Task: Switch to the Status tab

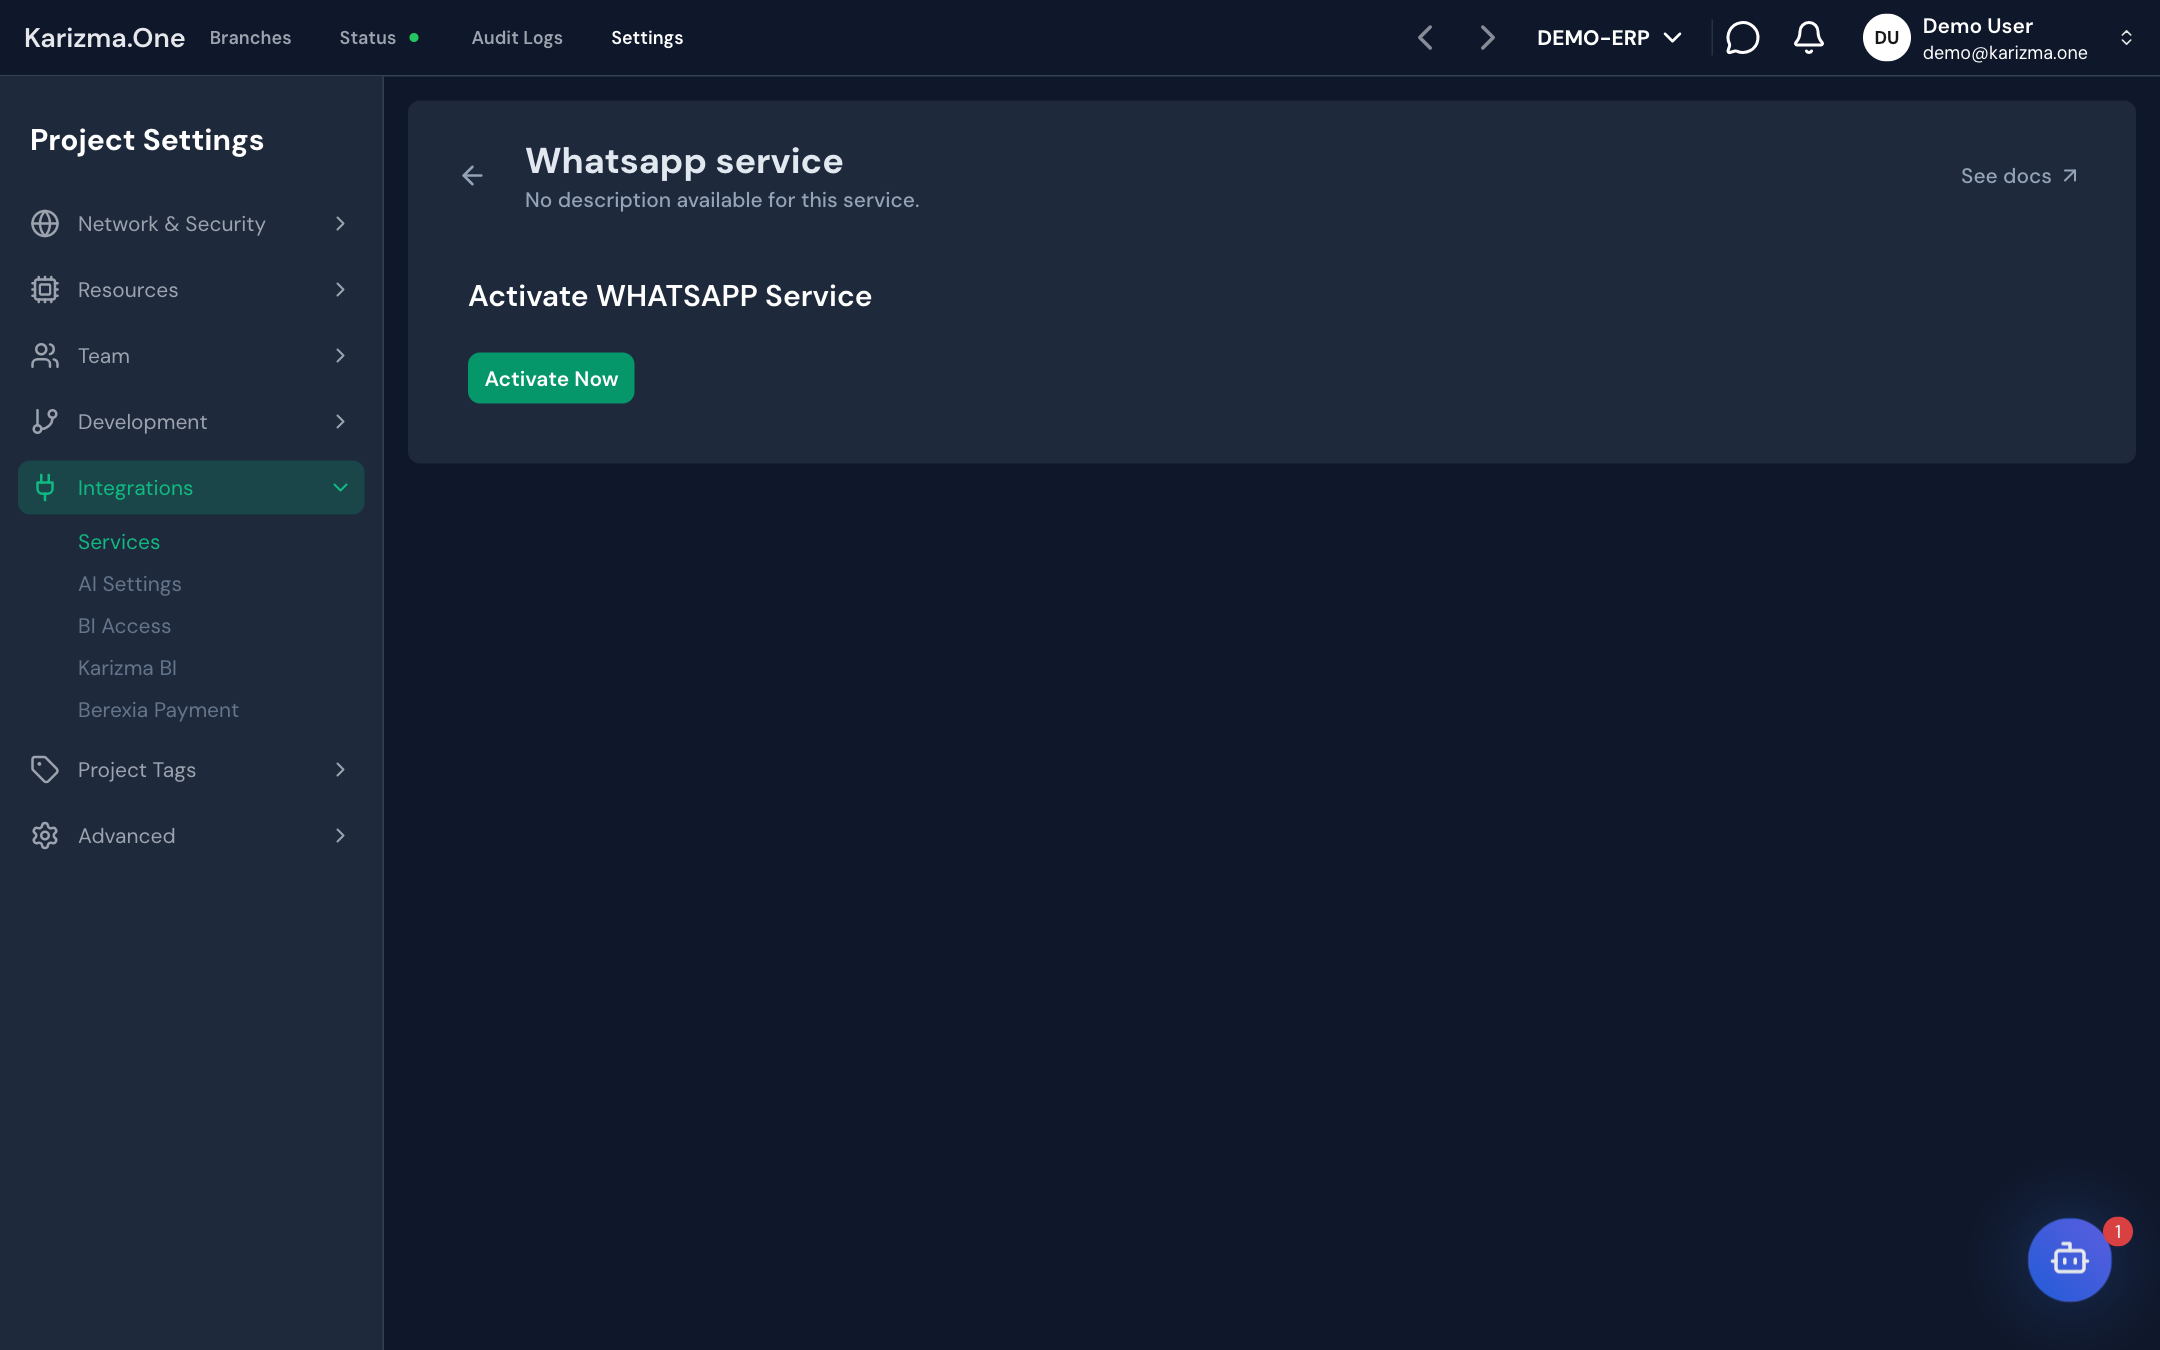Action: 367,38
